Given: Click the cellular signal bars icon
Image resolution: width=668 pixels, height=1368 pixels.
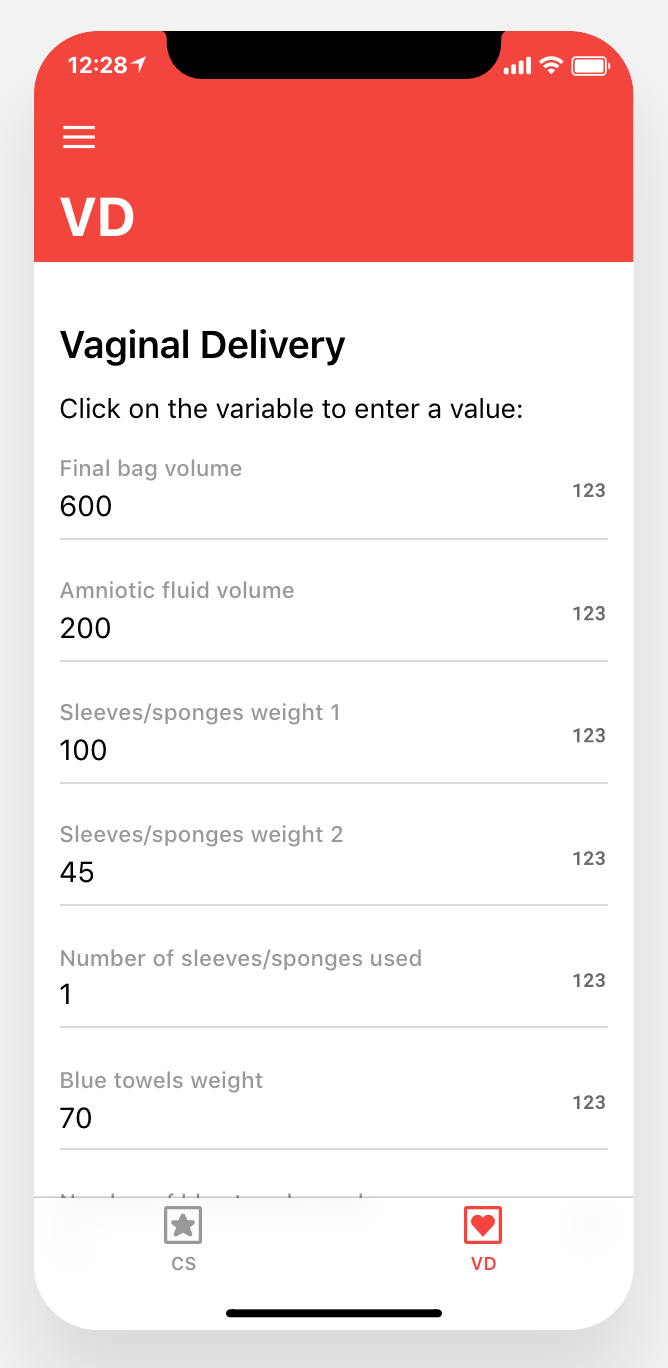Looking at the screenshot, I should tap(517, 64).
